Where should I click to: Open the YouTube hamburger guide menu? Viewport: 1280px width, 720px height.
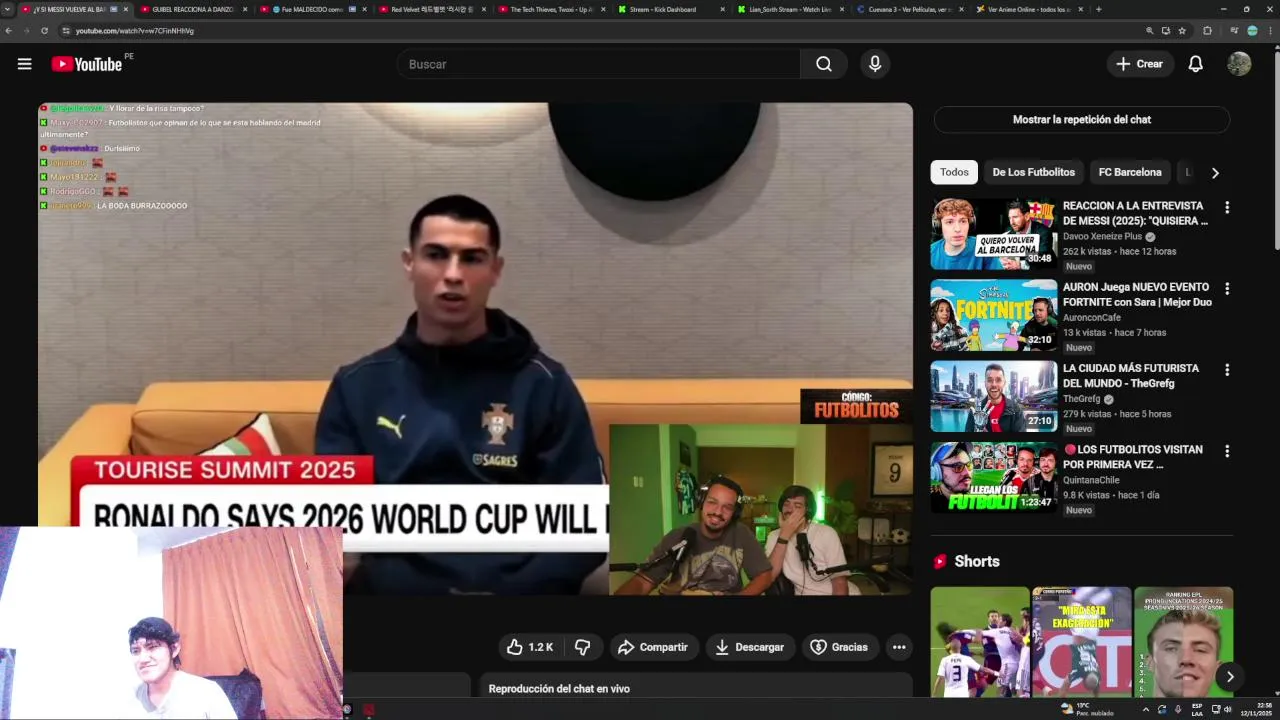(24, 64)
